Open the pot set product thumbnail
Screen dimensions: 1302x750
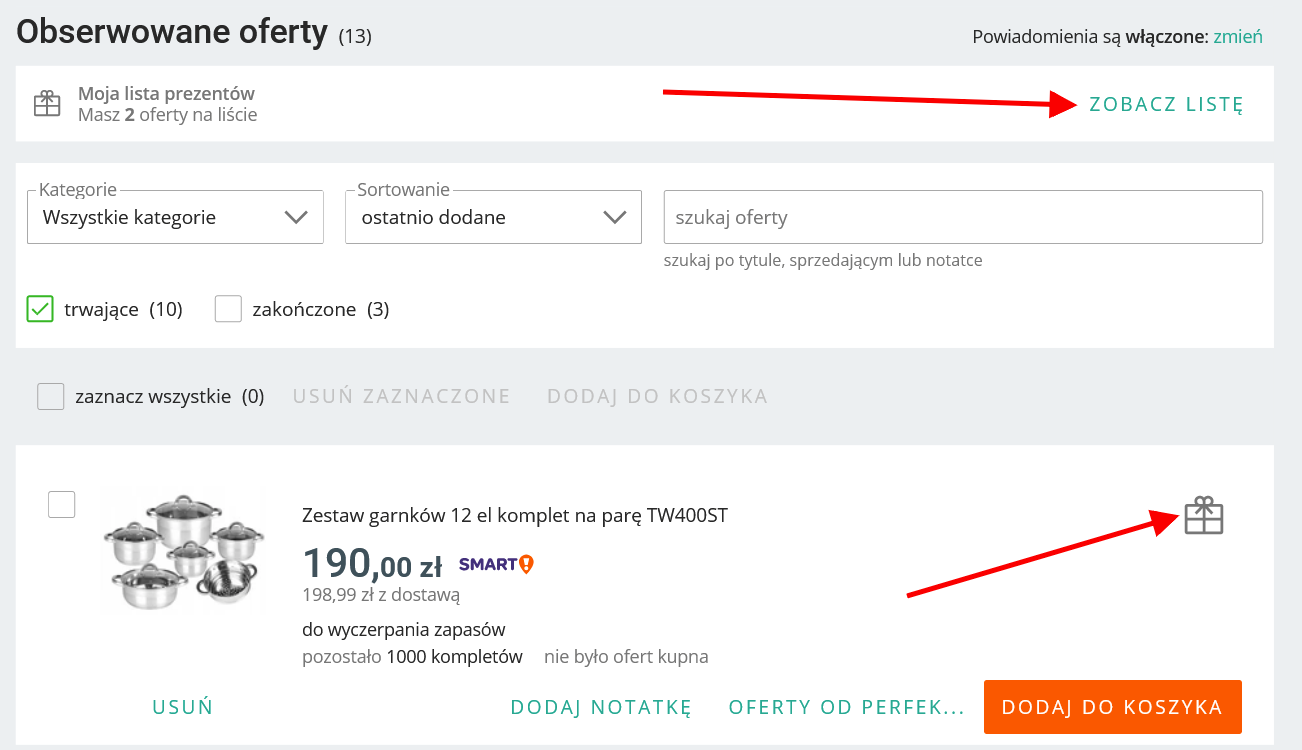pos(184,551)
